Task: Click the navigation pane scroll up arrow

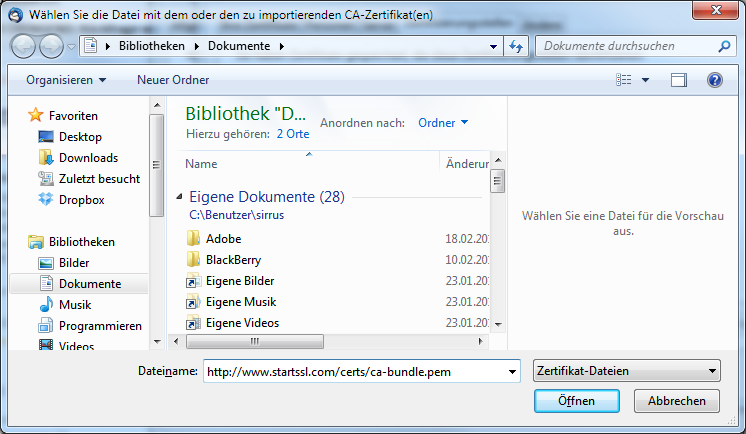Action: 157,105
